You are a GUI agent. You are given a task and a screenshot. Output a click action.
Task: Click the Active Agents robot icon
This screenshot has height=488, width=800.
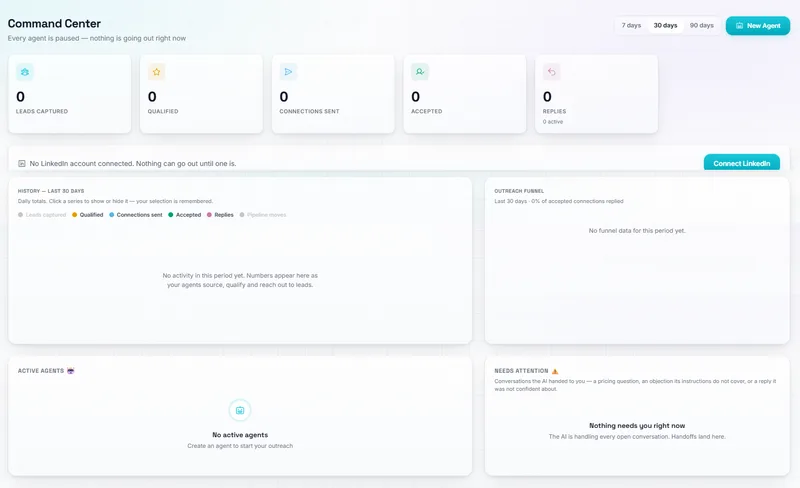[70, 371]
